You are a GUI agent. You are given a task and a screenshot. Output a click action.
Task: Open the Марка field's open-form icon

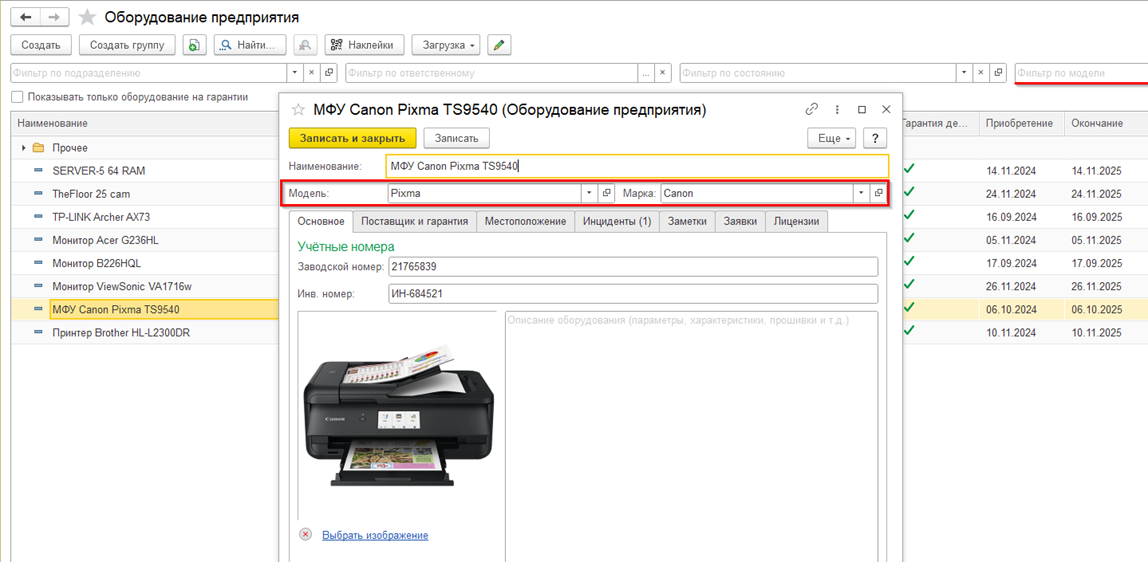point(878,193)
